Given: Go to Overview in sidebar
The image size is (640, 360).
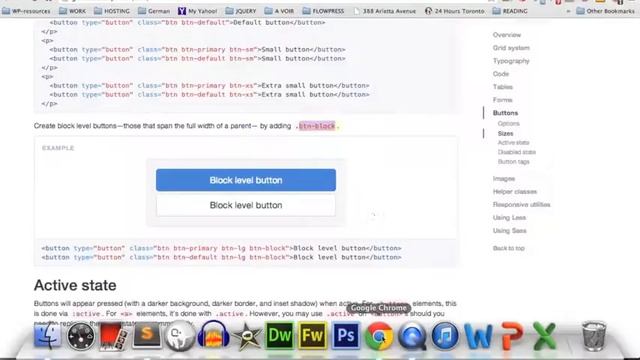Looking at the screenshot, I should 507,35.
